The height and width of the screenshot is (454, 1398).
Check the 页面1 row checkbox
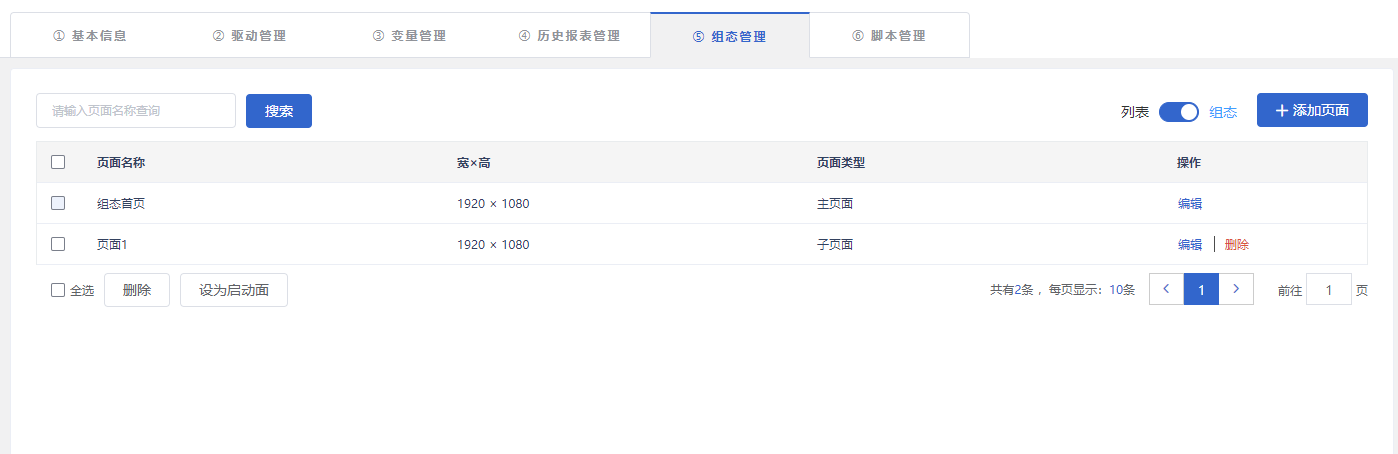tap(58, 244)
